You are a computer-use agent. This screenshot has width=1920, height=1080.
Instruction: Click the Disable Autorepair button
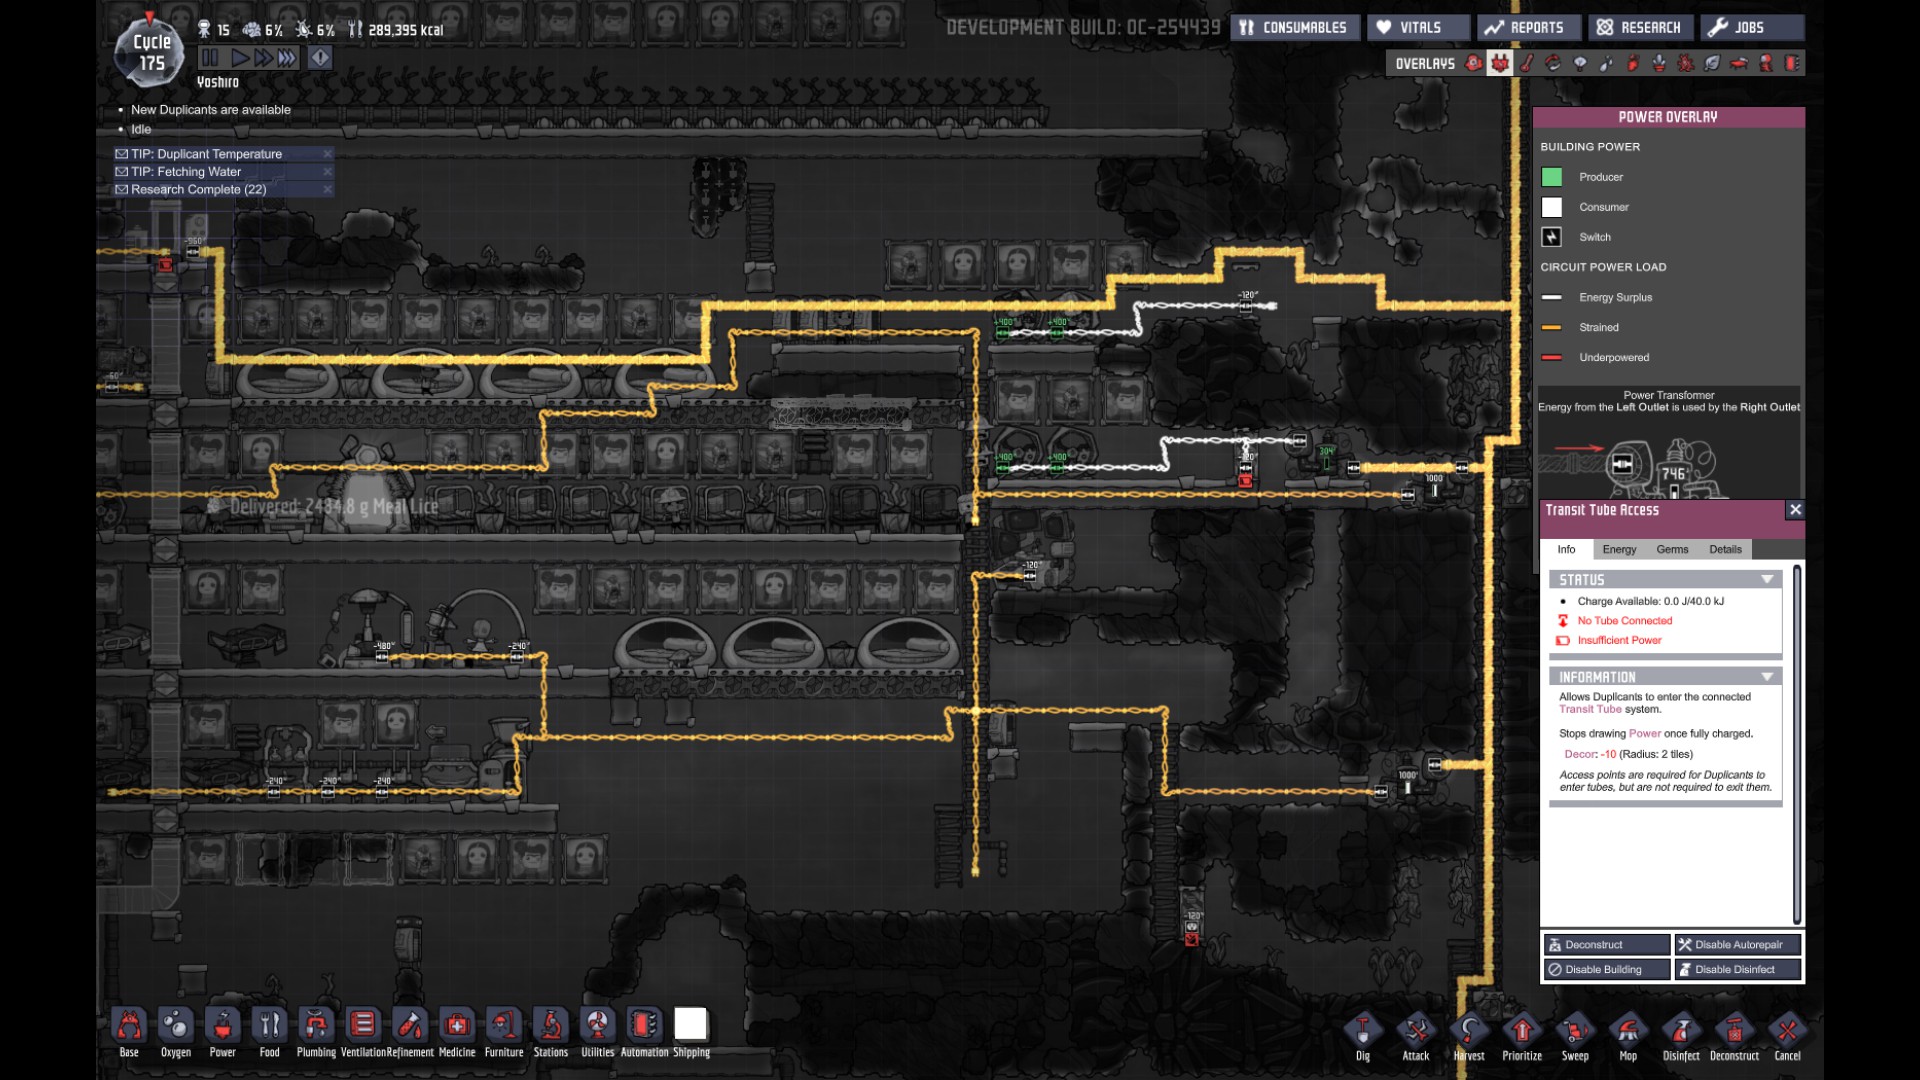[1737, 944]
